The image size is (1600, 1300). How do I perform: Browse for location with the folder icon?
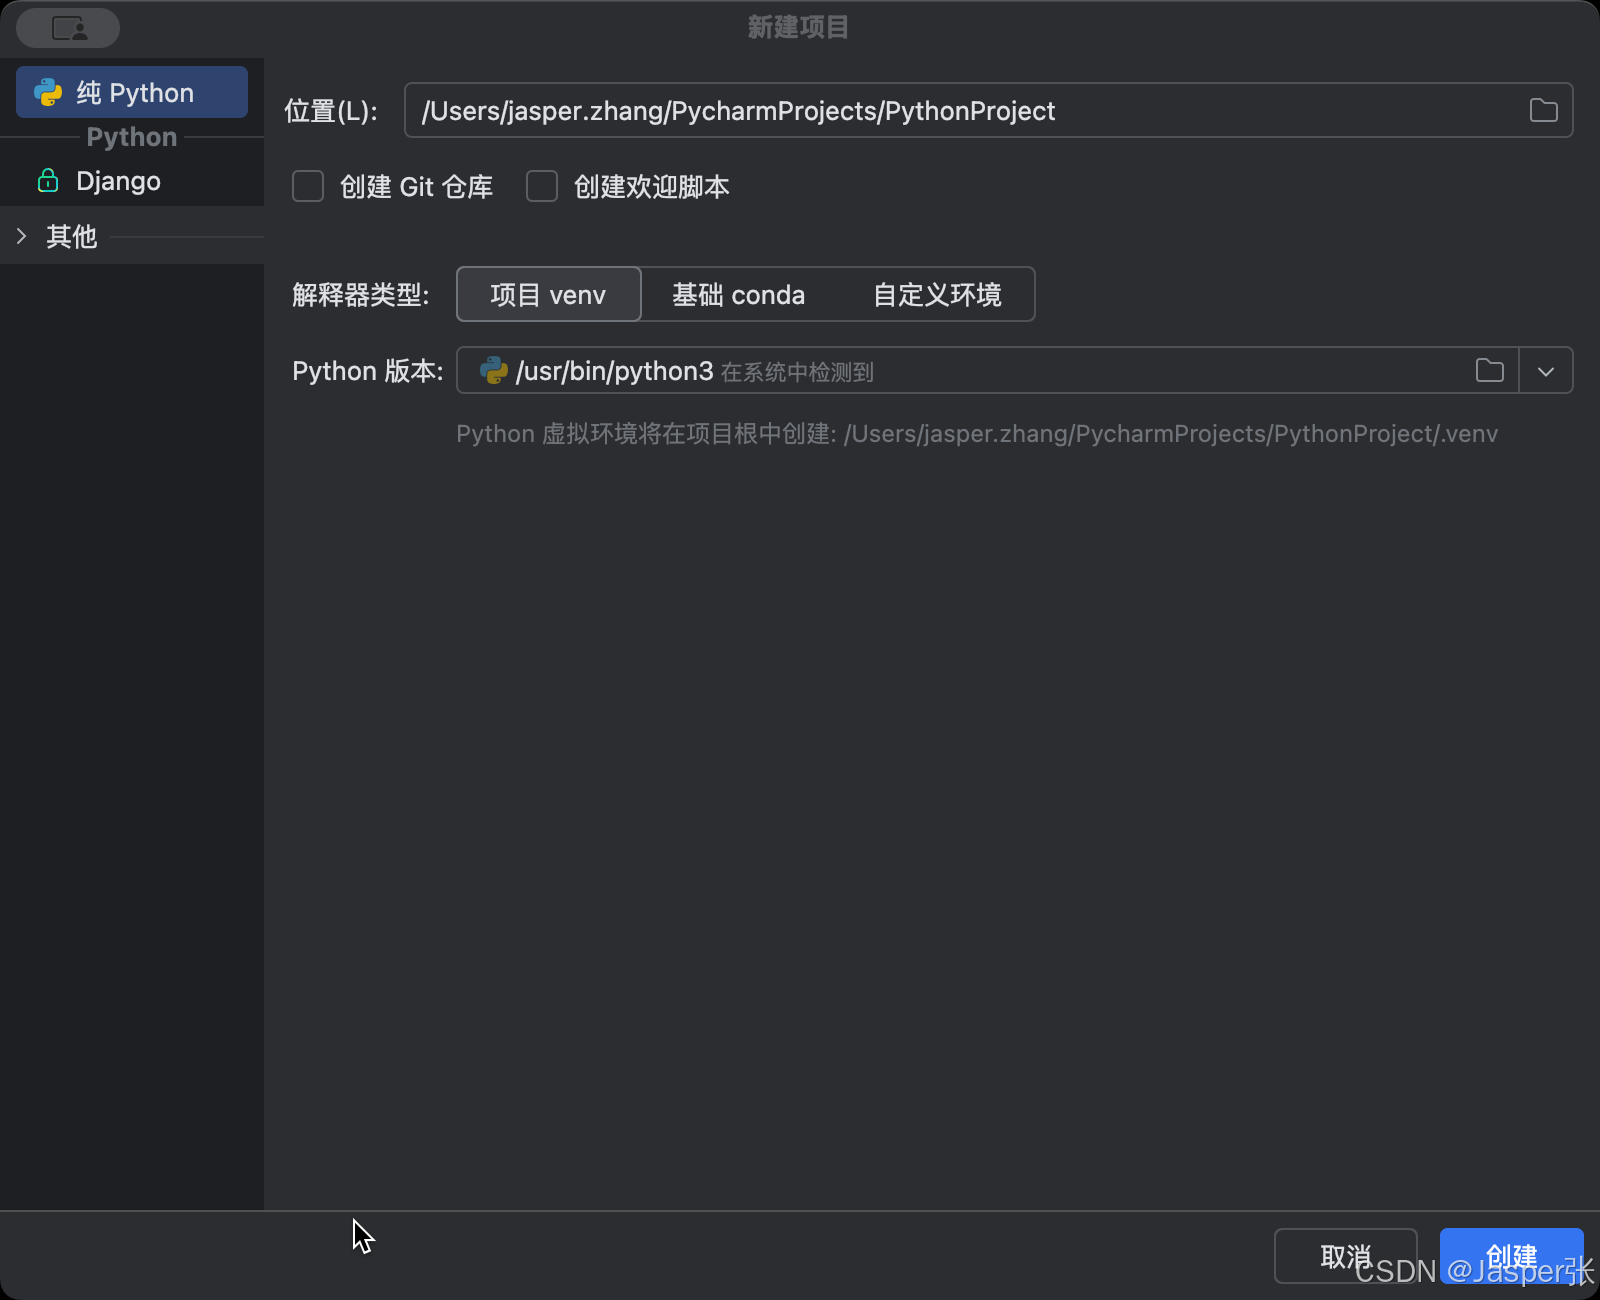pyautogui.click(x=1543, y=110)
